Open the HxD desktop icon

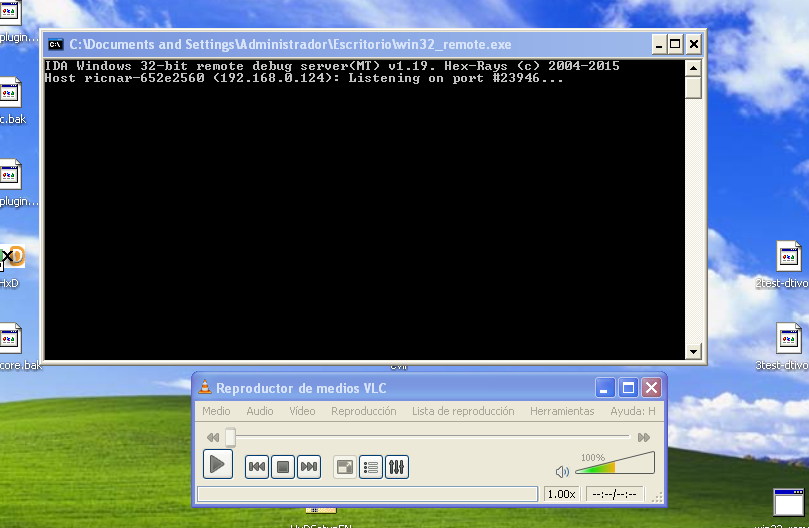[10, 262]
